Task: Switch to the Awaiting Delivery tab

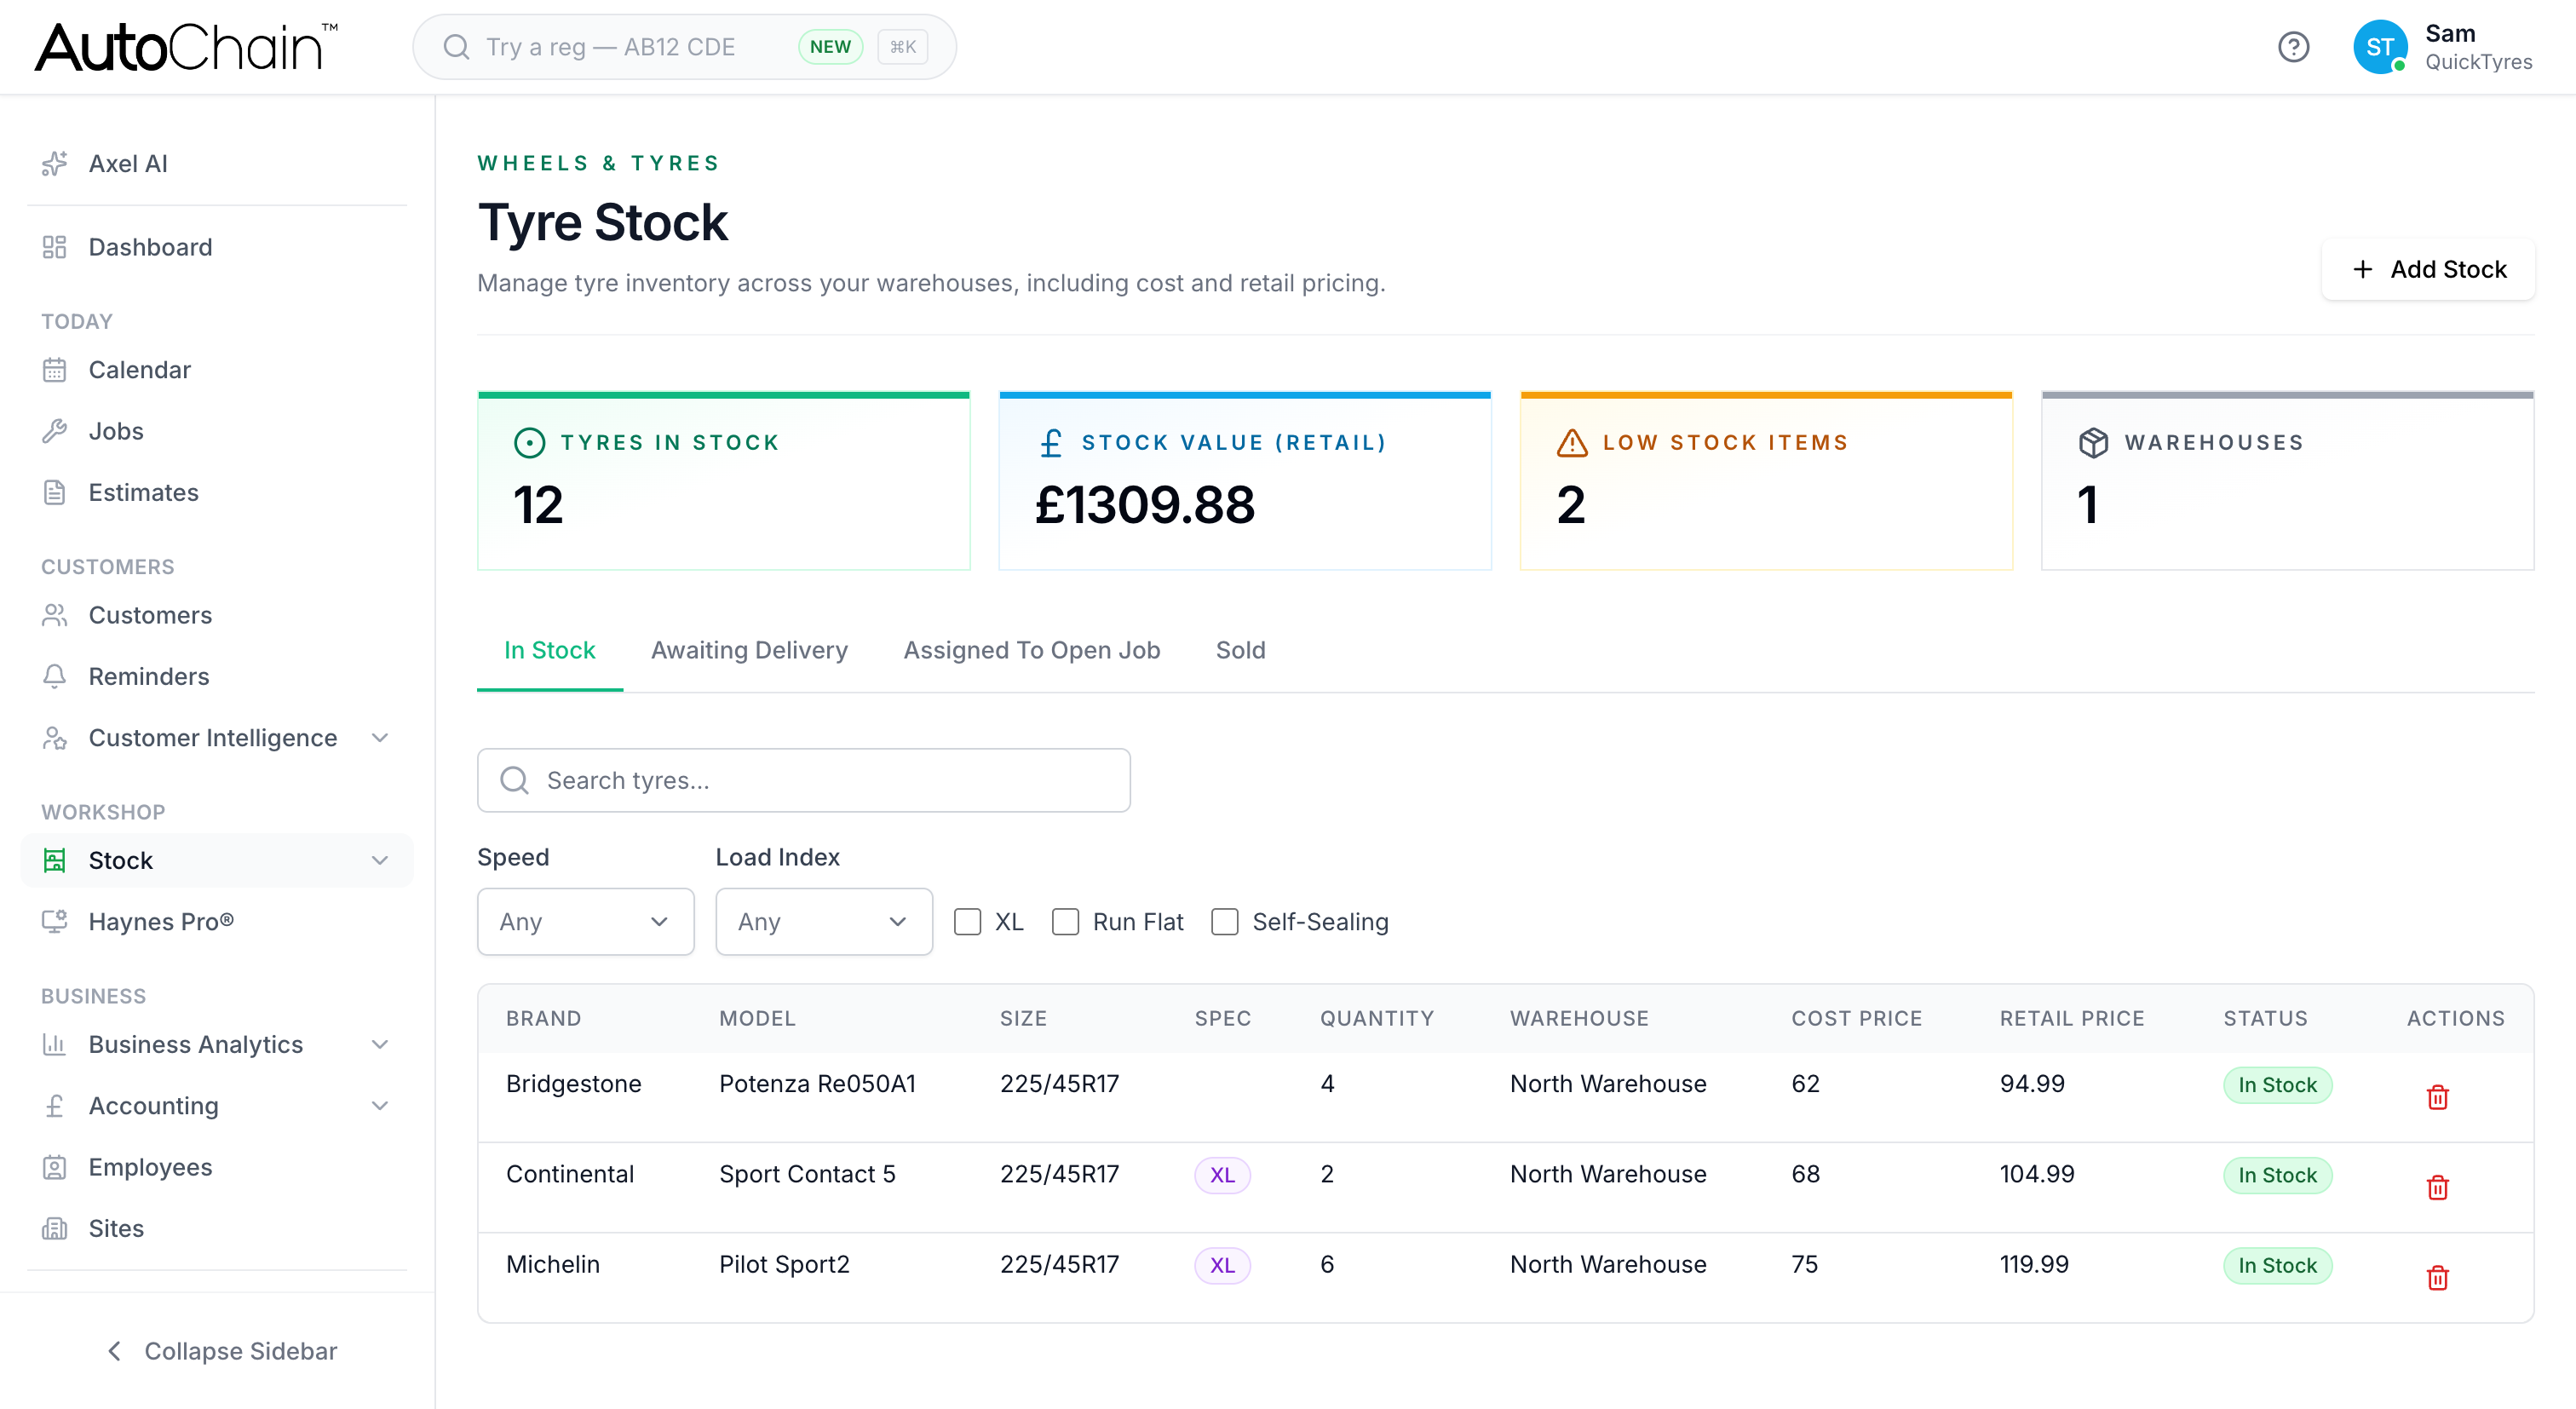Action: click(749, 650)
